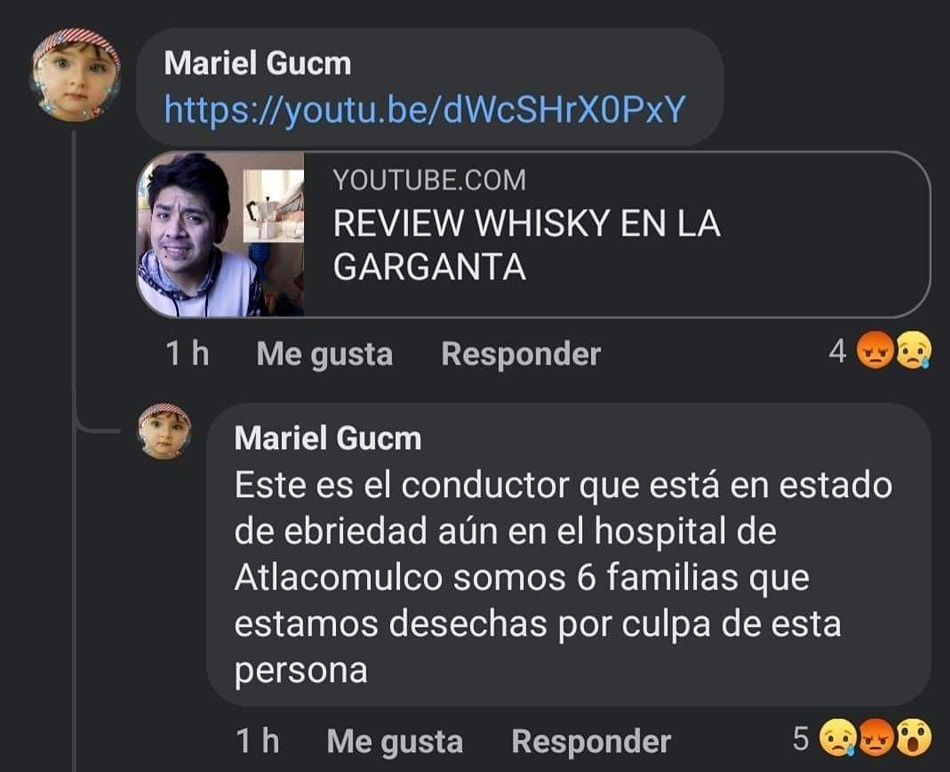Click the angry reaction emoji on first comment

point(874,350)
